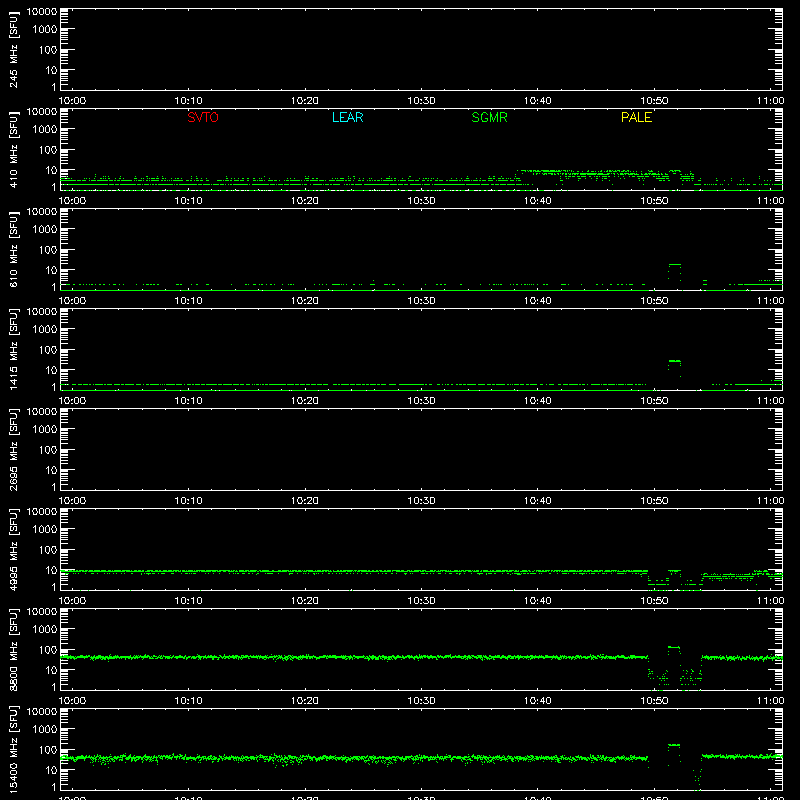Viewport: 800px width, 800px height.
Task: Click the 1000 y-axis label of 4995 MHz plot
Action: [x=45, y=530]
